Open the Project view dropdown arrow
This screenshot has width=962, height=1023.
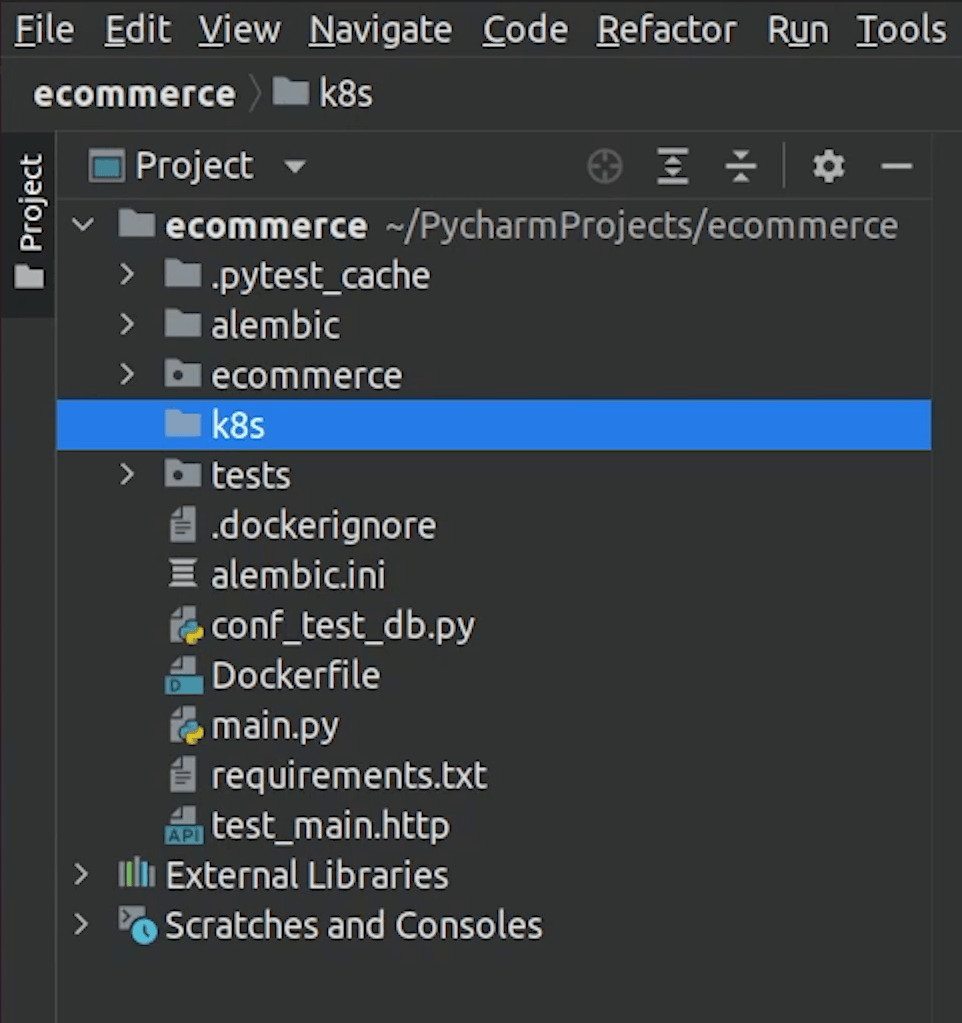pyautogui.click(x=294, y=166)
